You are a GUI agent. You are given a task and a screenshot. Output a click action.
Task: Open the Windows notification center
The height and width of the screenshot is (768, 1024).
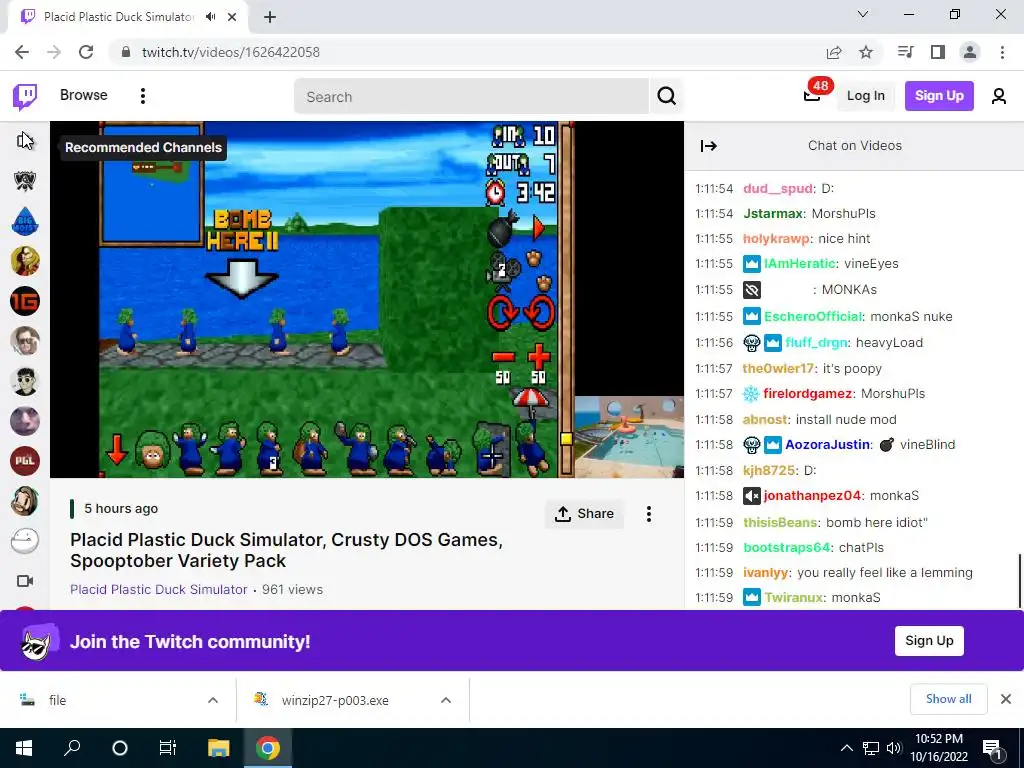click(993, 748)
